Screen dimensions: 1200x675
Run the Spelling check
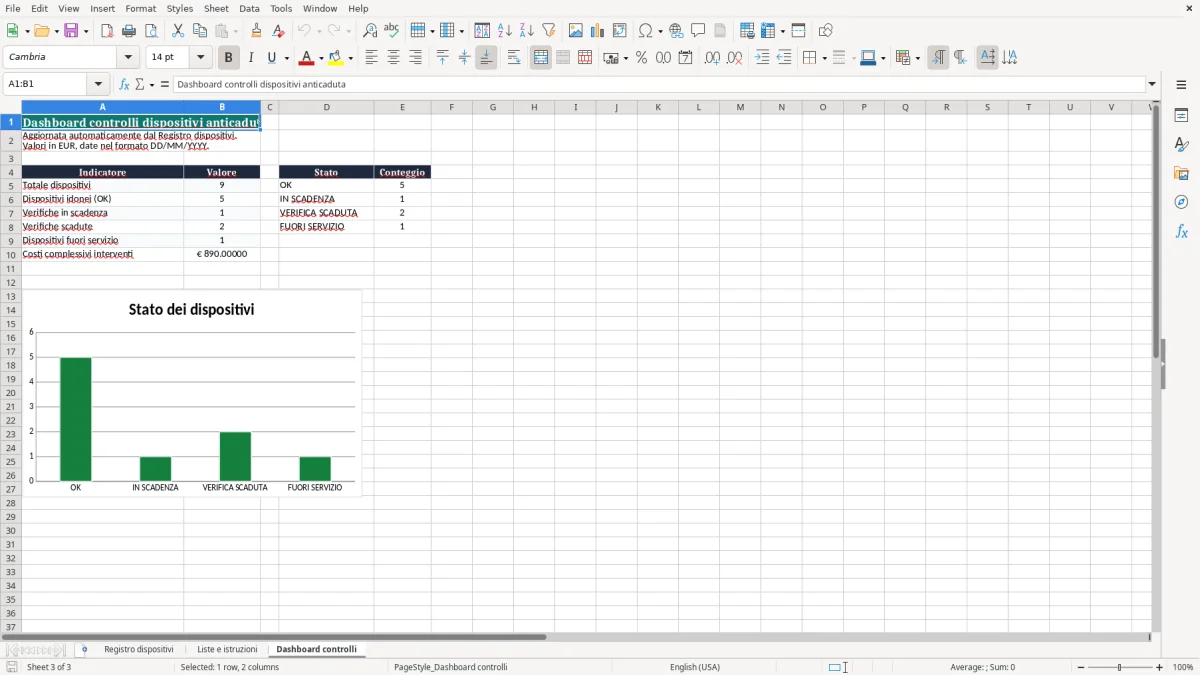392,31
